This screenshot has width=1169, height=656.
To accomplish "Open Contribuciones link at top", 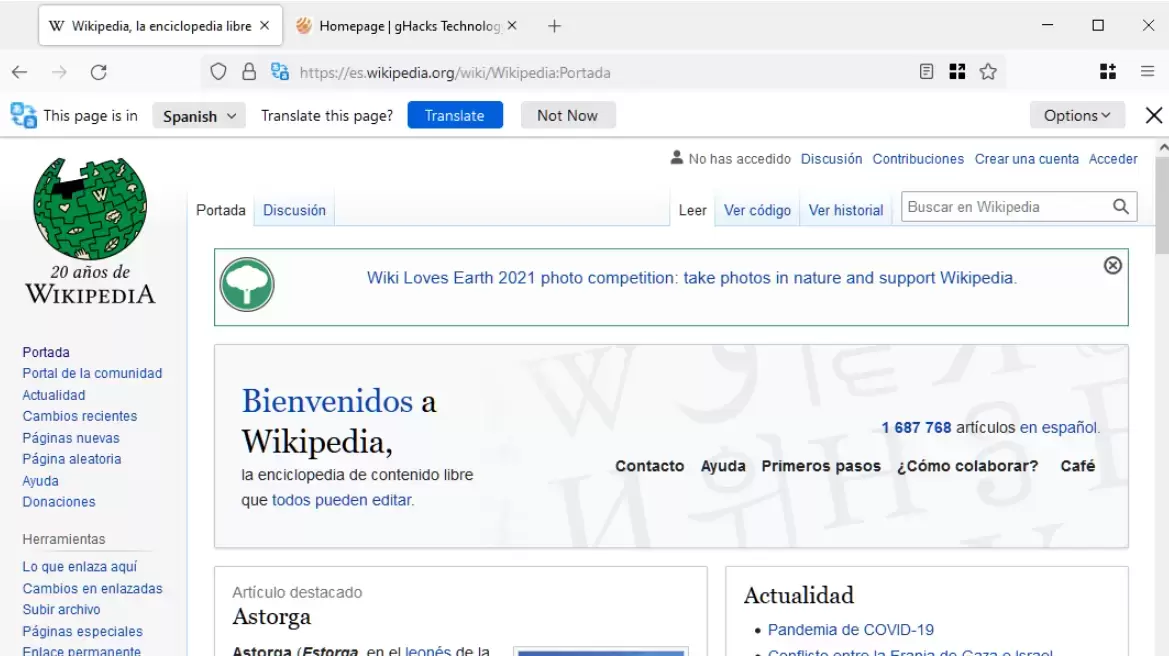I will pyautogui.click(x=918, y=159).
